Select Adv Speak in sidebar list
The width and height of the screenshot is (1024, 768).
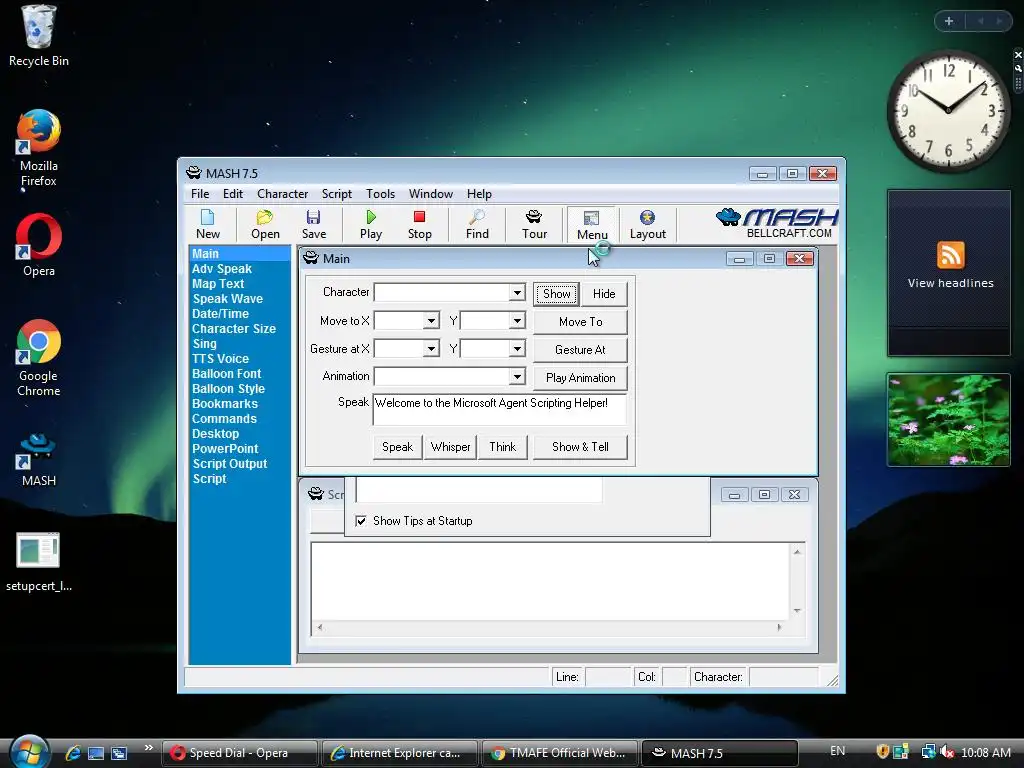tap(221, 268)
